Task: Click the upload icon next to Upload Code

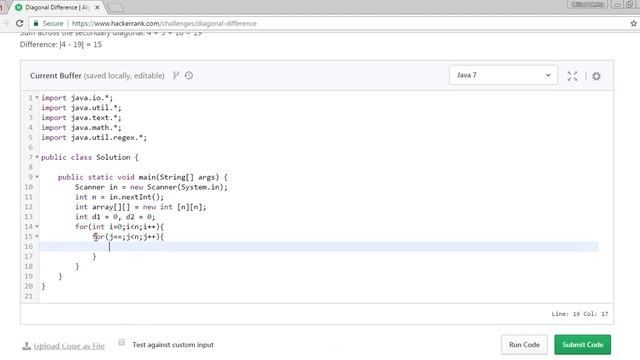Action: point(27,346)
